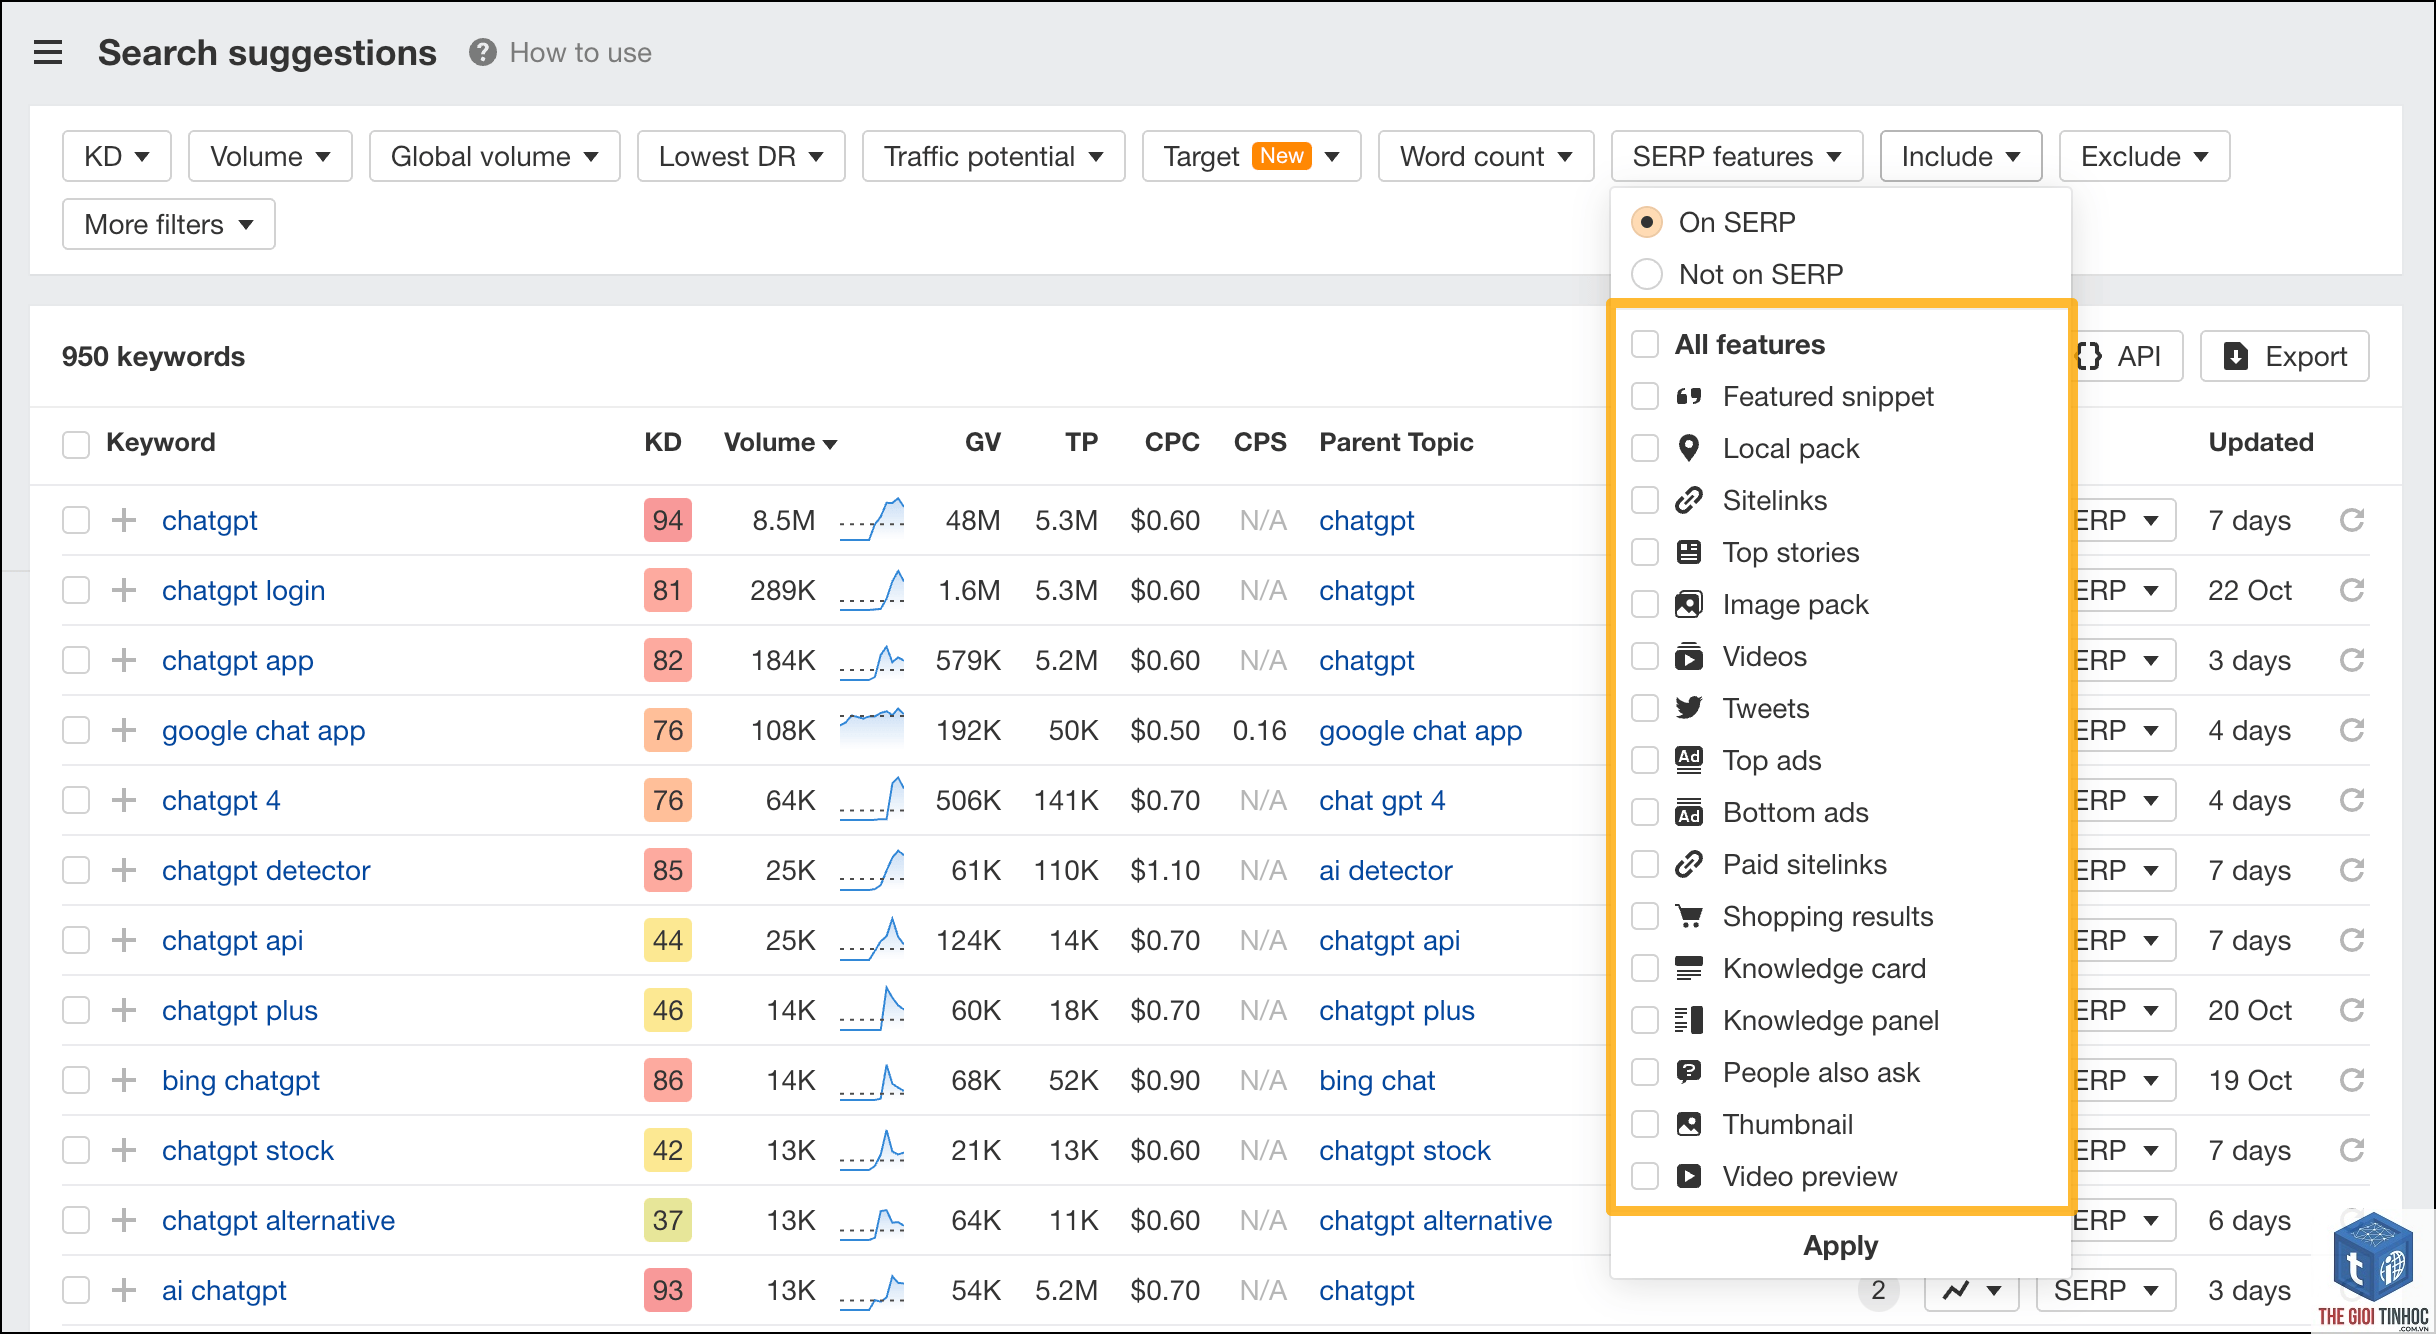Screen dimensions: 2436x1334
Task: Click the People also ask icon
Action: click(1689, 1072)
